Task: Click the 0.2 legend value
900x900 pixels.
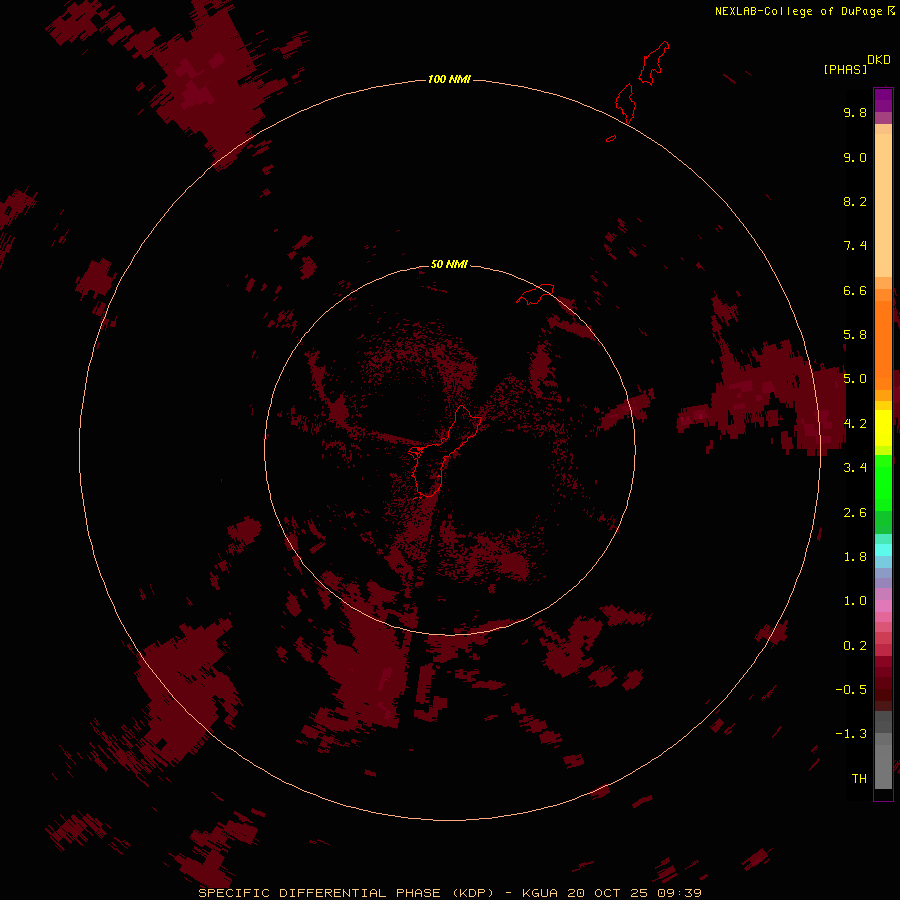Action: (855, 646)
